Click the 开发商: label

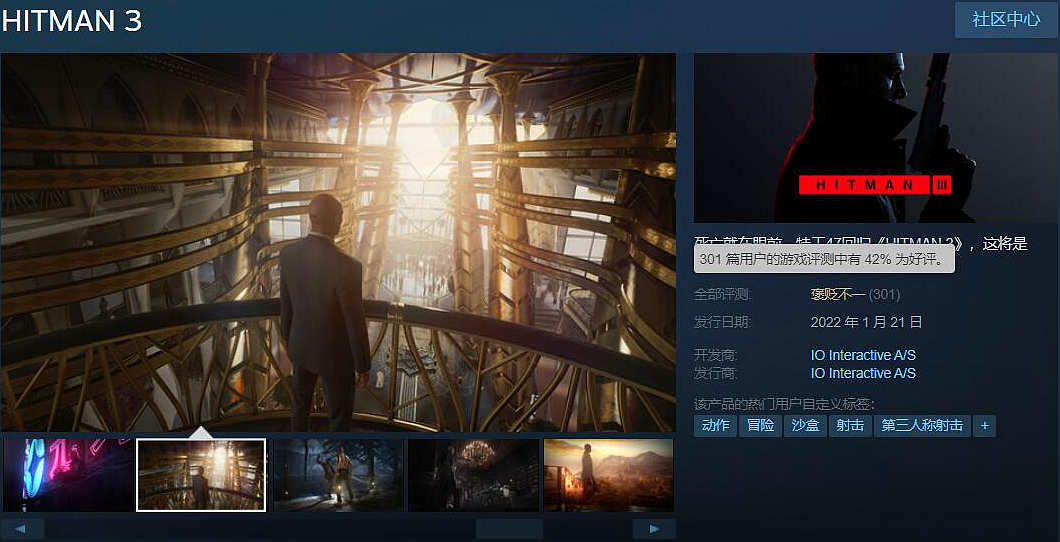point(716,355)
